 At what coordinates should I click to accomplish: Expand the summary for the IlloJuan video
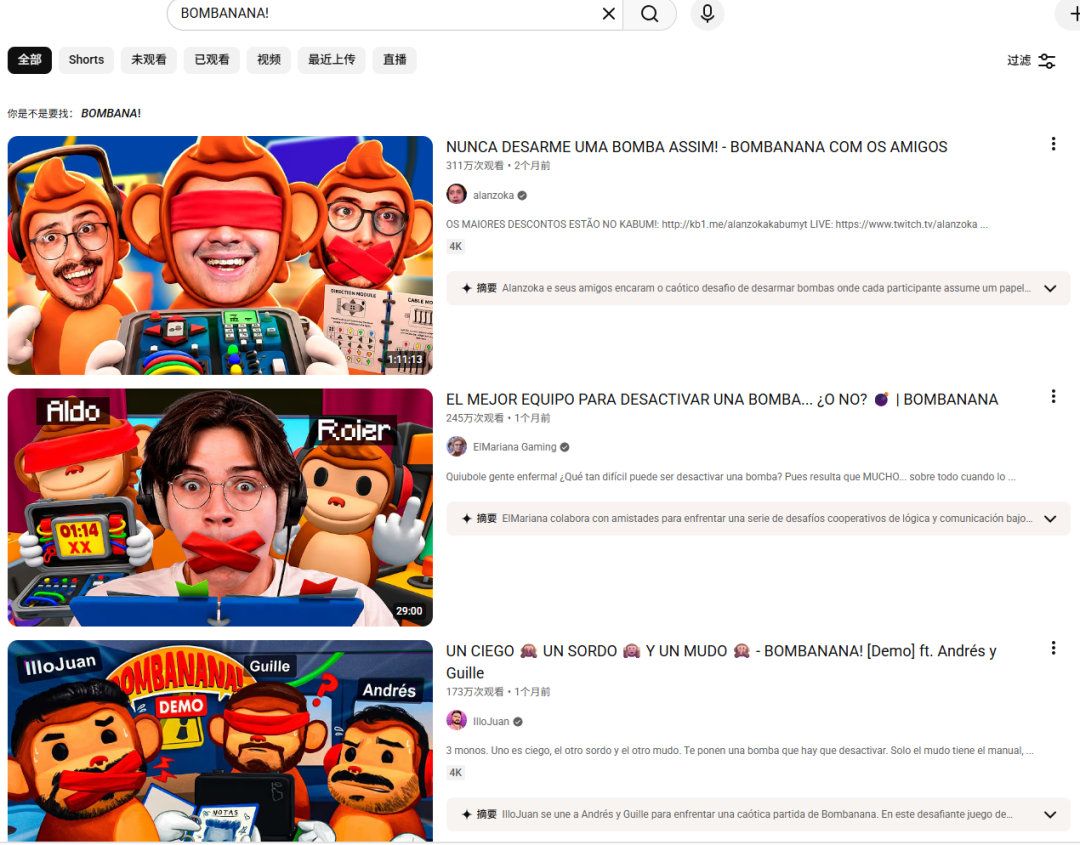[1050, 815]
